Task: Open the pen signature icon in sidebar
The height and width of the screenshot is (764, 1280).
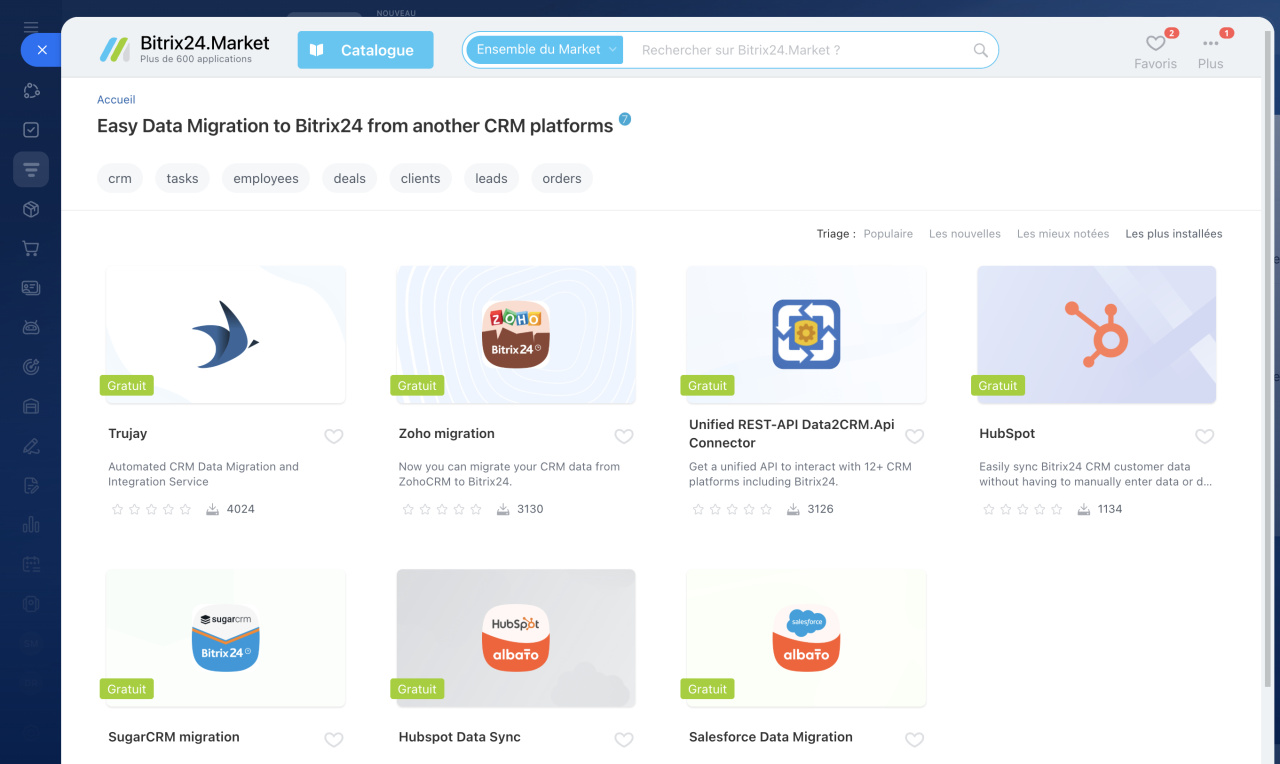Action: [x=31, y=446]
